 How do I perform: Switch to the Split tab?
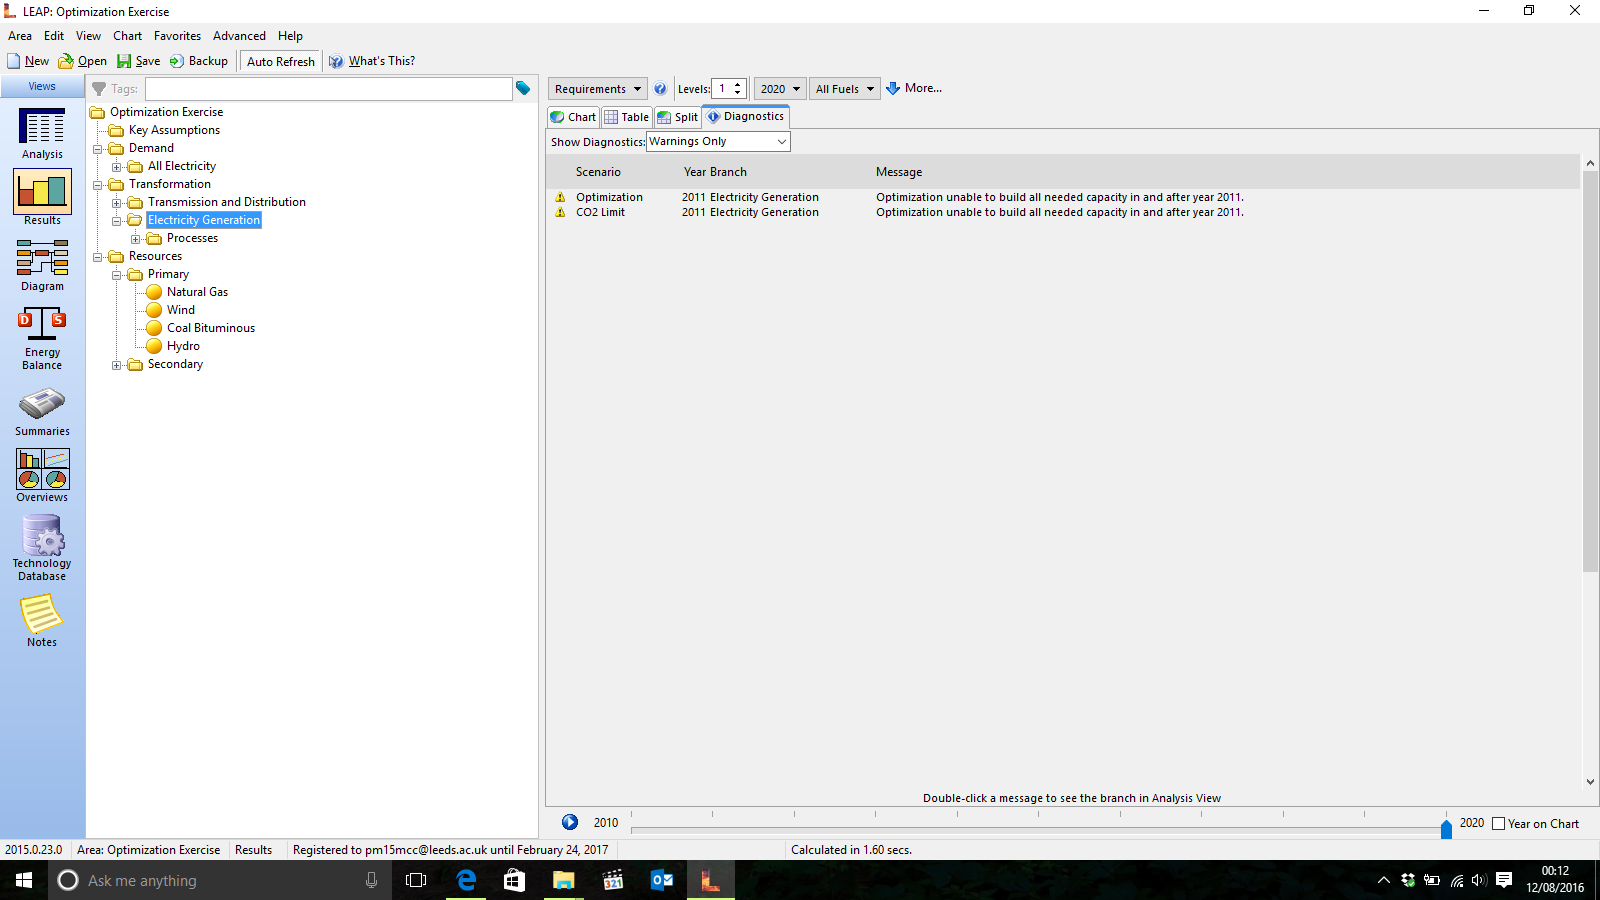(x=678, y=117)
